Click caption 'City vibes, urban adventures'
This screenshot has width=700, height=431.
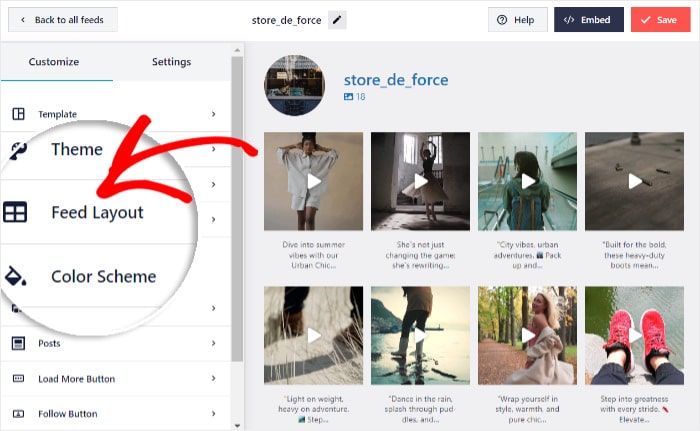tap(528, 255)
